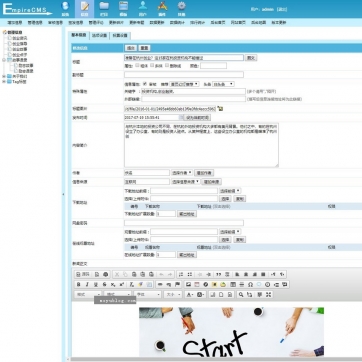This screenshot has width=362, height=362.
Task: Click the image picker icon beside title picture field
Action: [220, 108]
